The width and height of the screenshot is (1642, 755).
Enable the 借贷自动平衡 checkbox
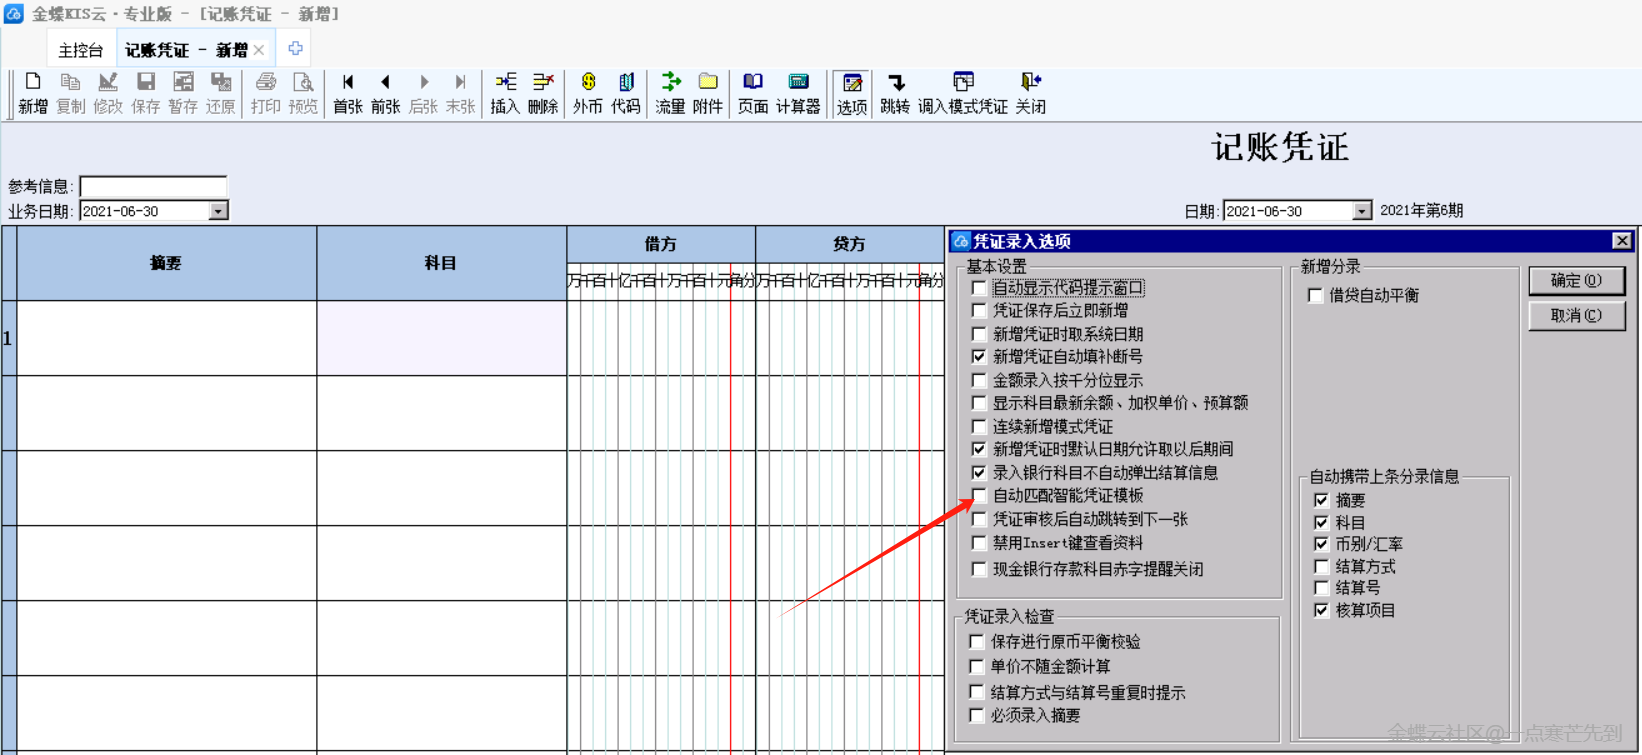[x=1316, y=296]
